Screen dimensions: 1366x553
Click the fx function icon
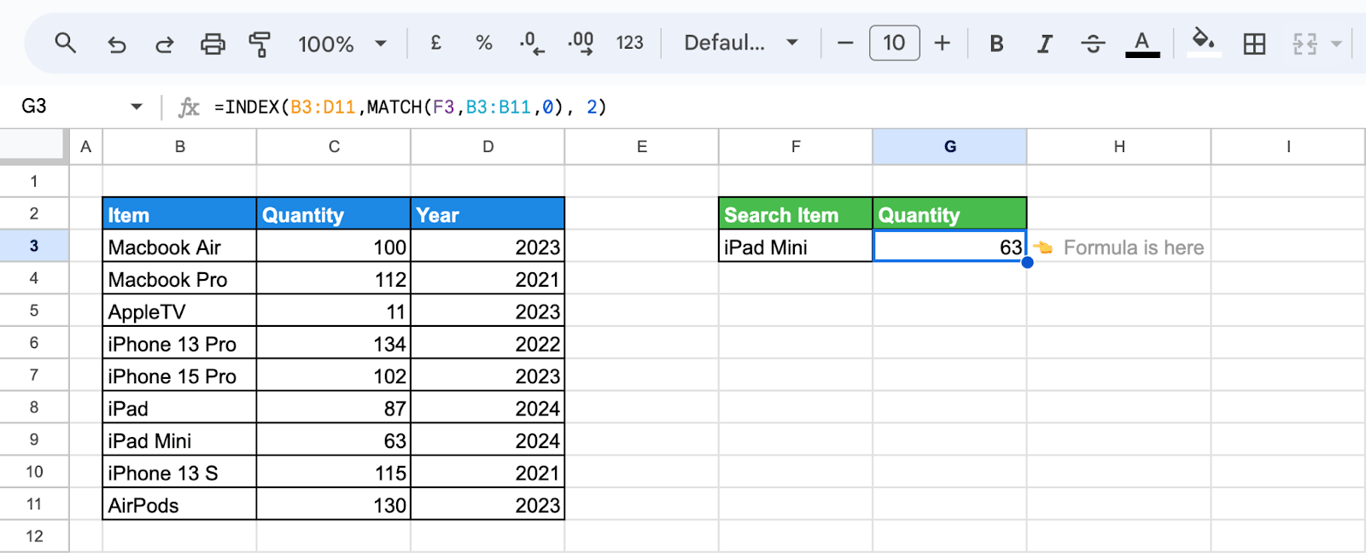point(189,107)
